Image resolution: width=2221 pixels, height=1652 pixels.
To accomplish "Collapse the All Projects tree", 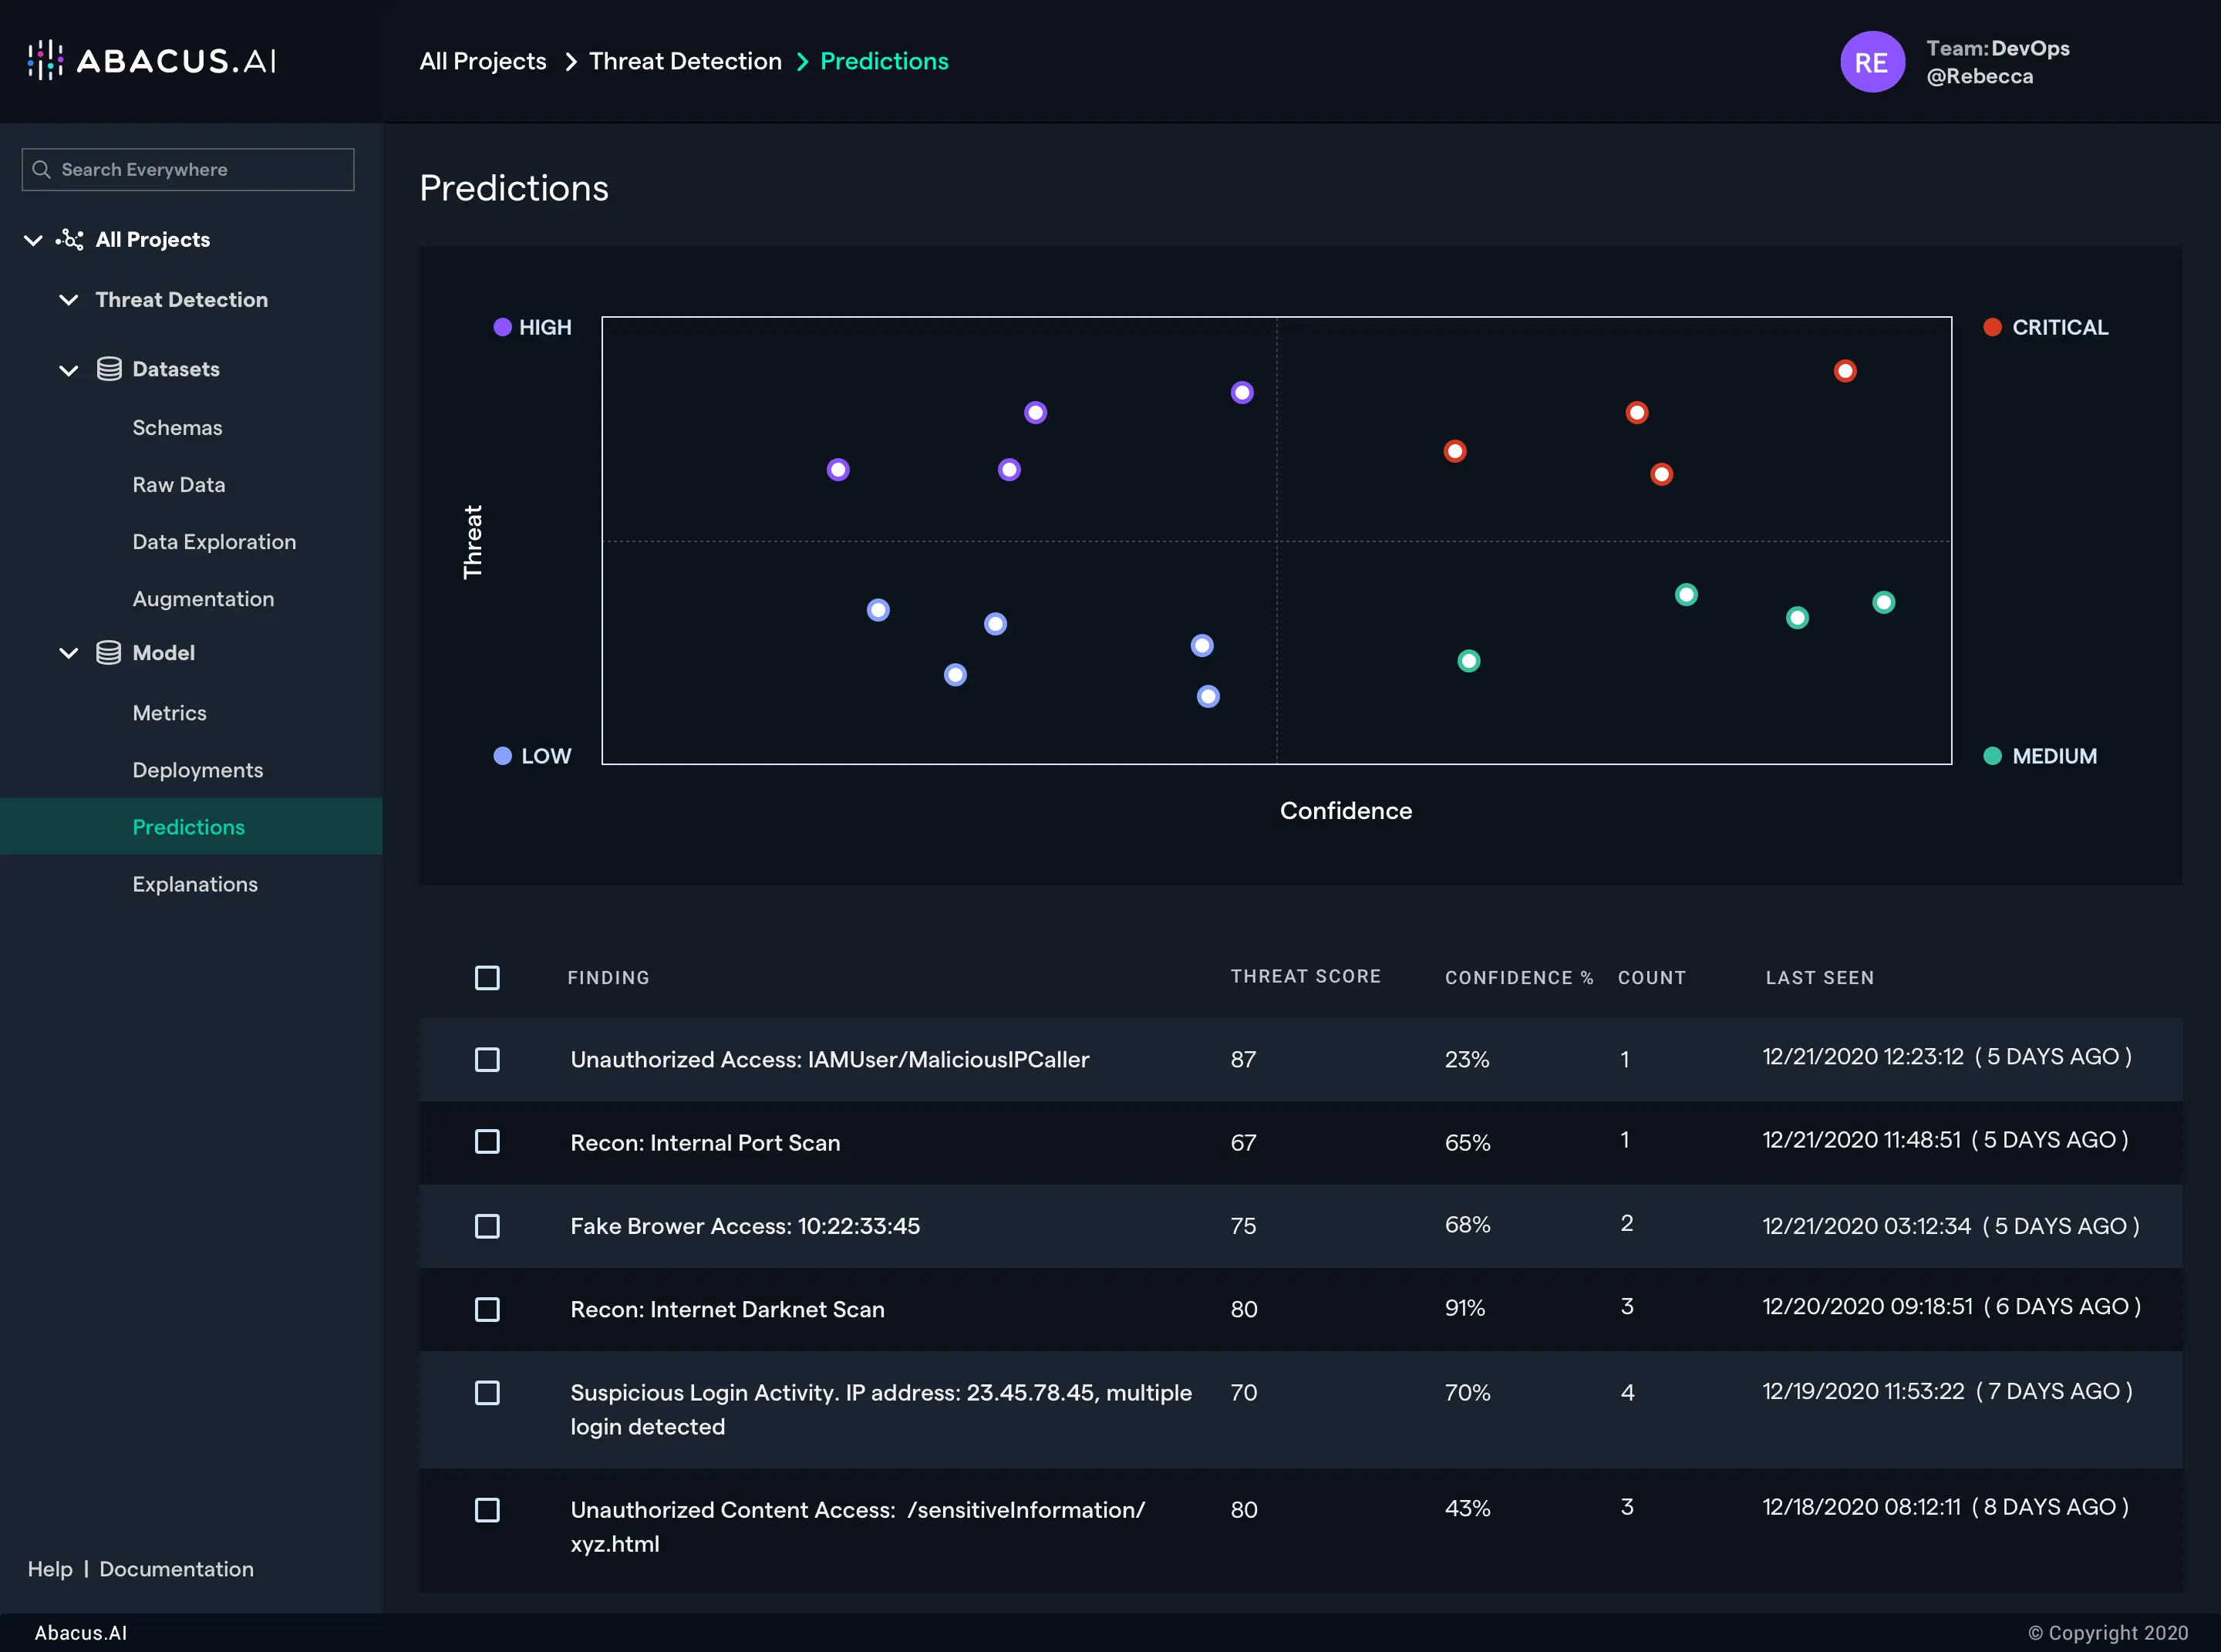I will click(33, 240).
